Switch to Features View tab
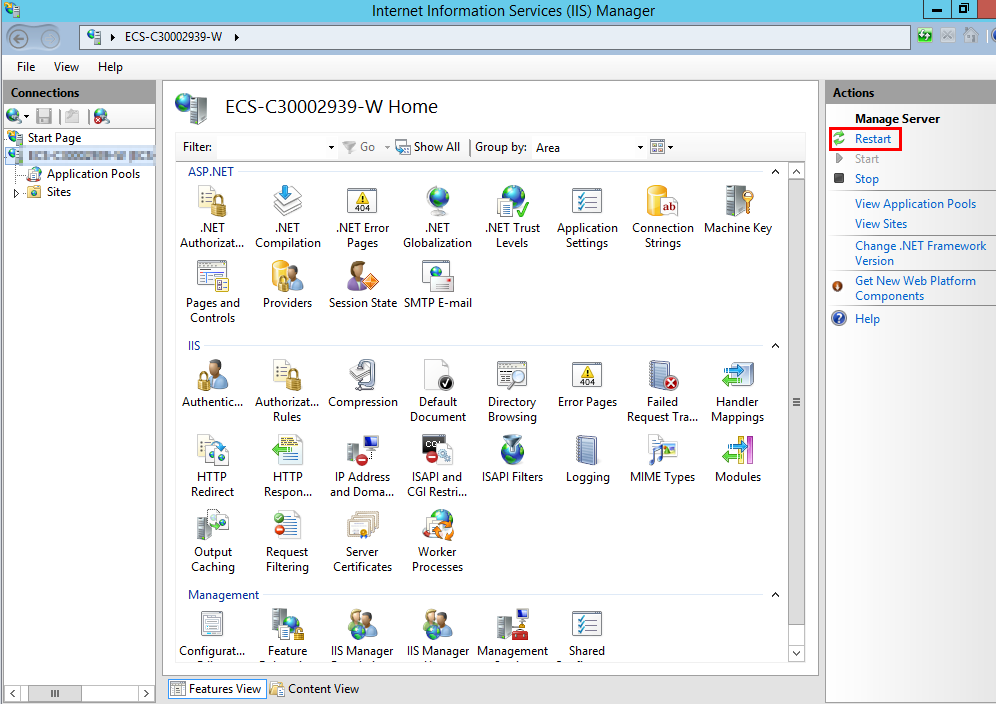 pos(217,689)
